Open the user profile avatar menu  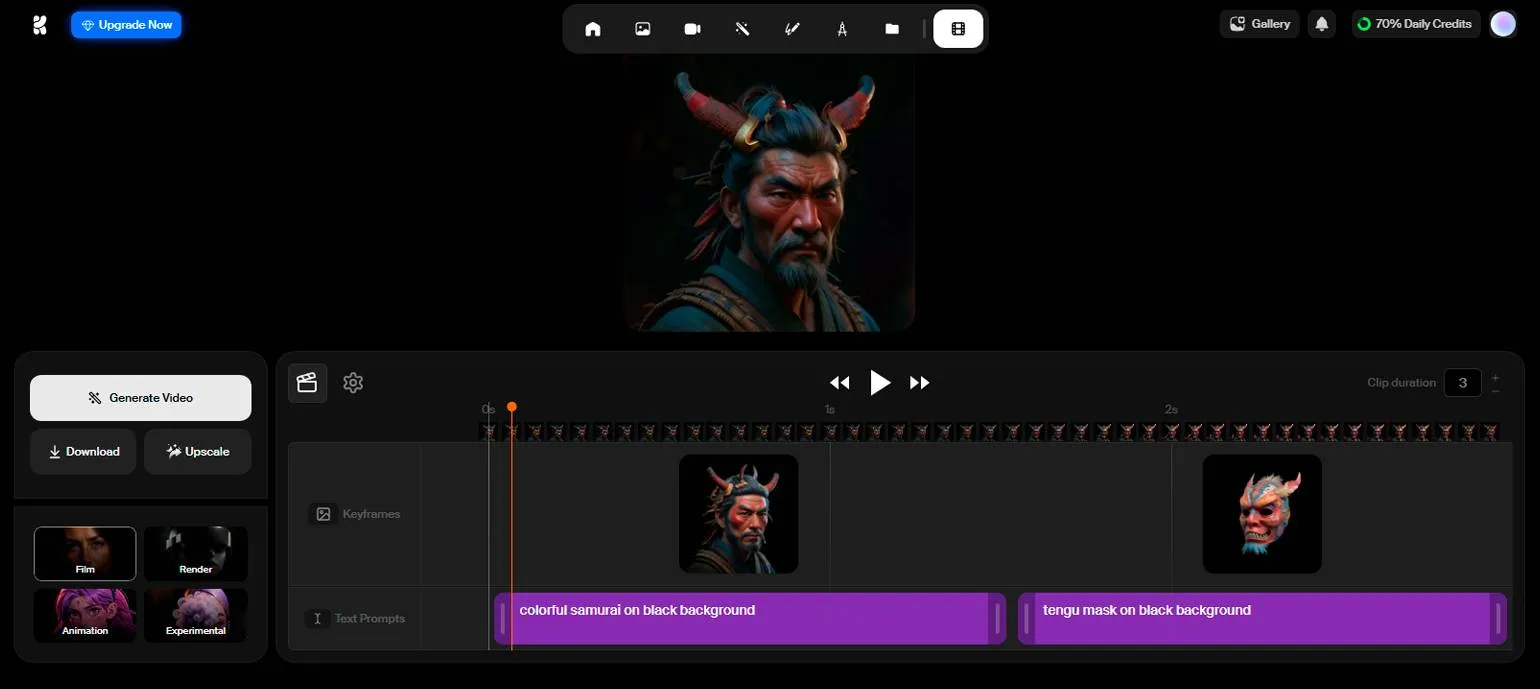click(x=1503, y=24)
